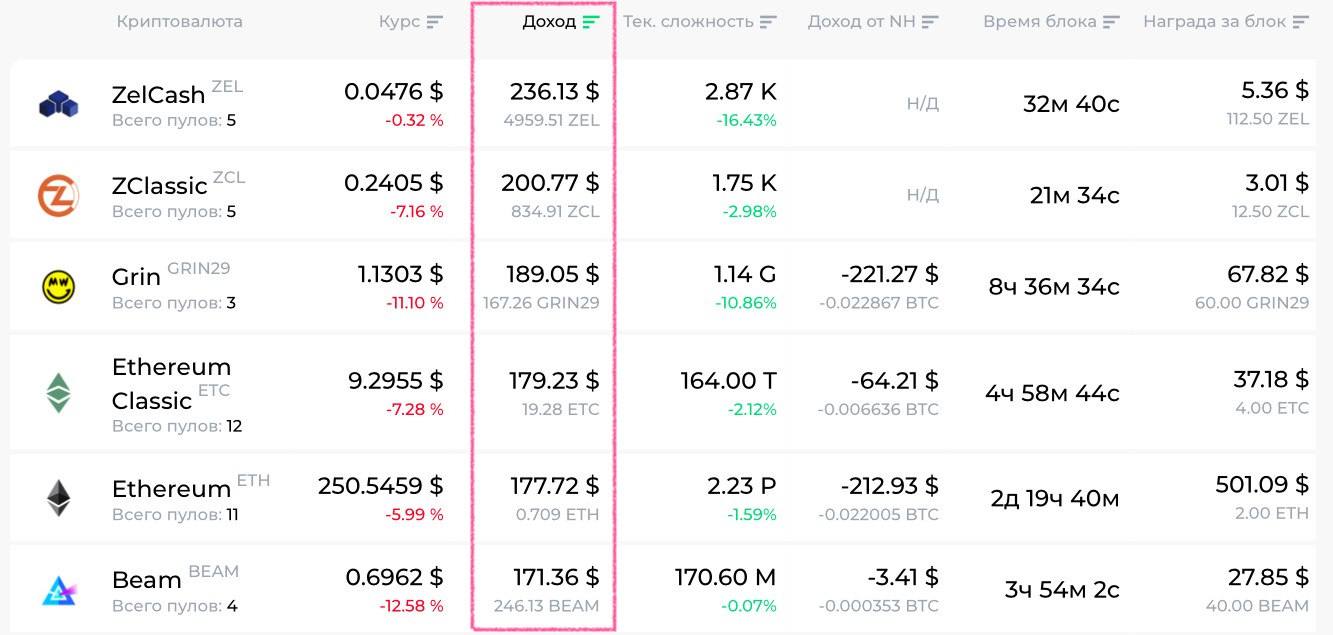Click the Grin smiley logo
This screenshot has width=1333, height=635.
tap(58, 287)
